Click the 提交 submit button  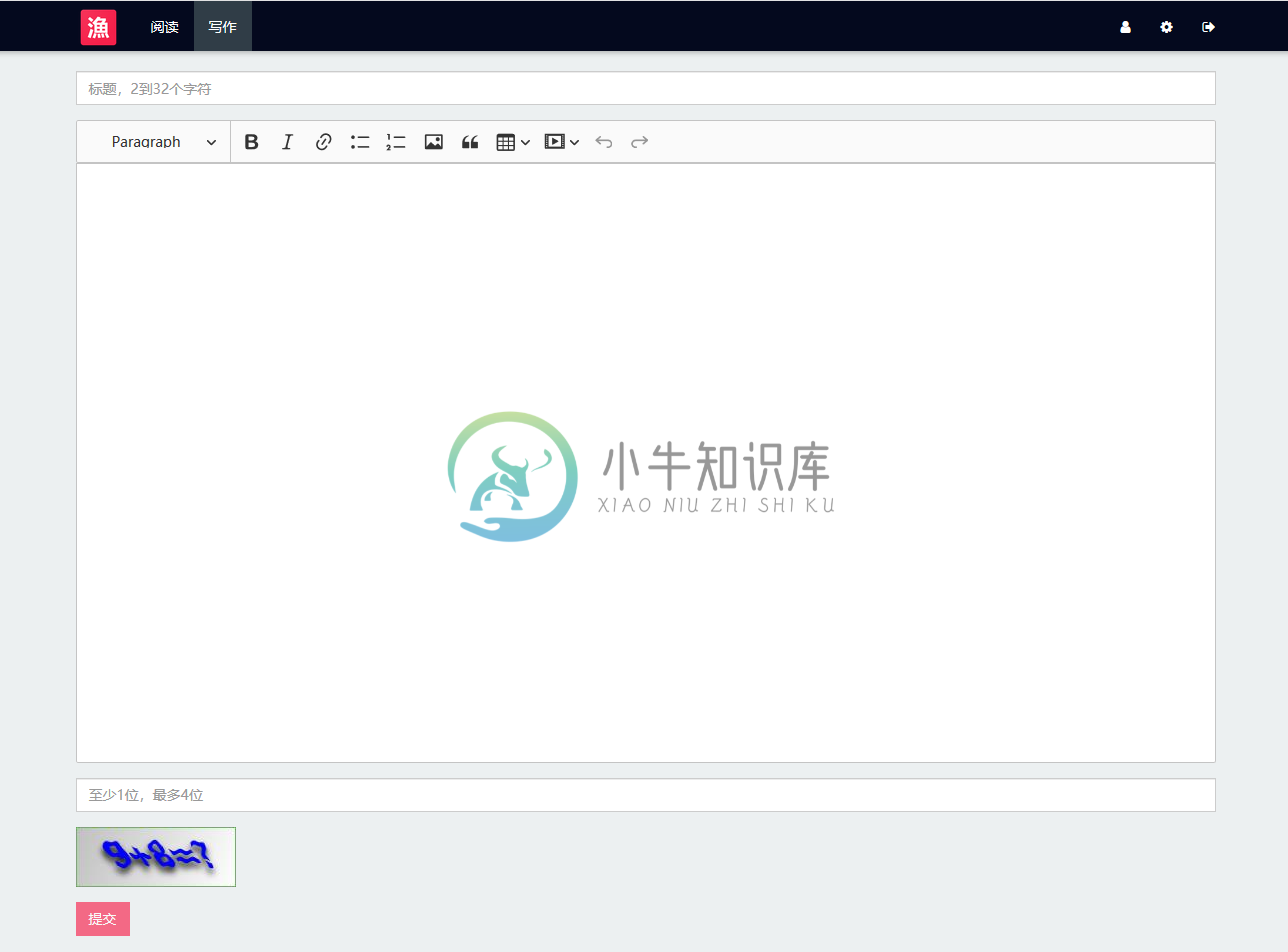(x=103, y=919)
